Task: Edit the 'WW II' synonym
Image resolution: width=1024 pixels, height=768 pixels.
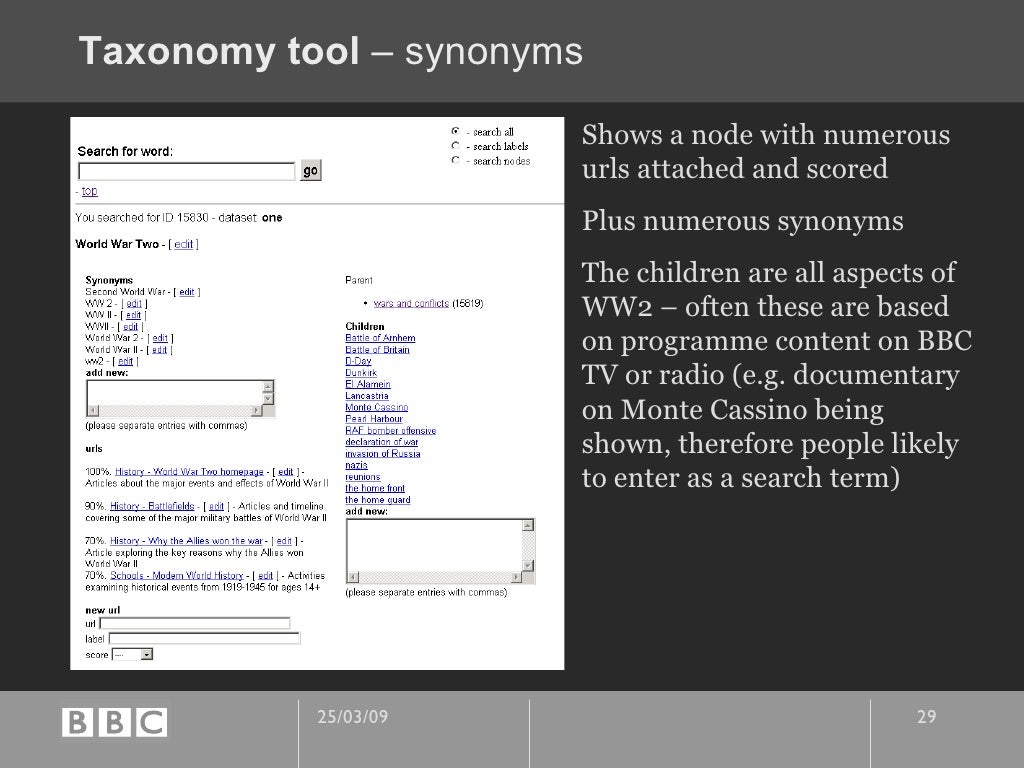Action: click(x=133, y=315)
